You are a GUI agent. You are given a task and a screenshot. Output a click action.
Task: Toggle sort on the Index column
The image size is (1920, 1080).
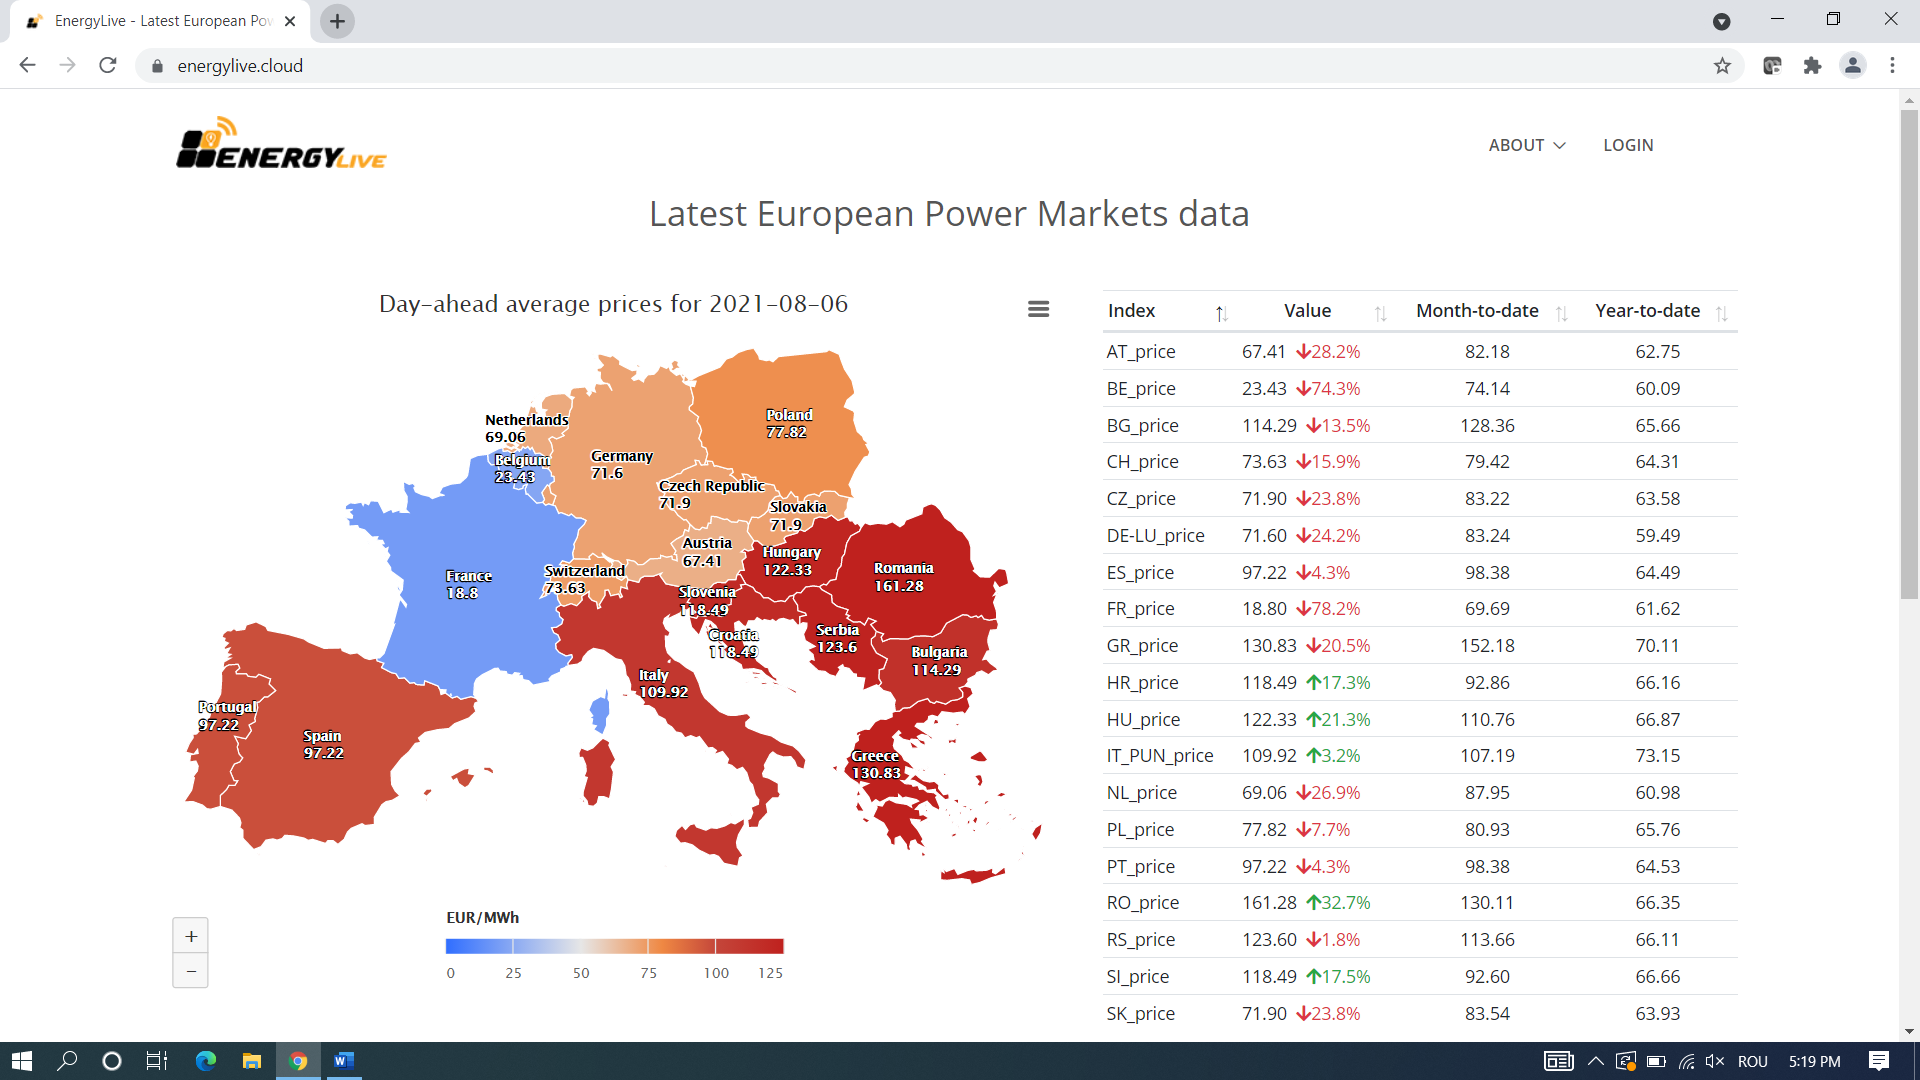click(x=1221, y=313)
